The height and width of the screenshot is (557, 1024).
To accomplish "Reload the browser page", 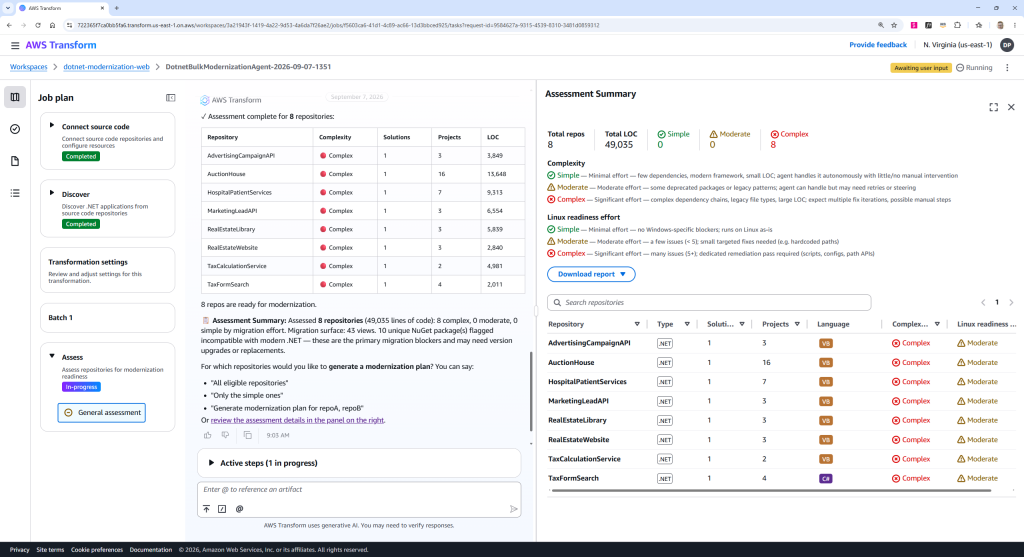I will click(x=38, y=25).
